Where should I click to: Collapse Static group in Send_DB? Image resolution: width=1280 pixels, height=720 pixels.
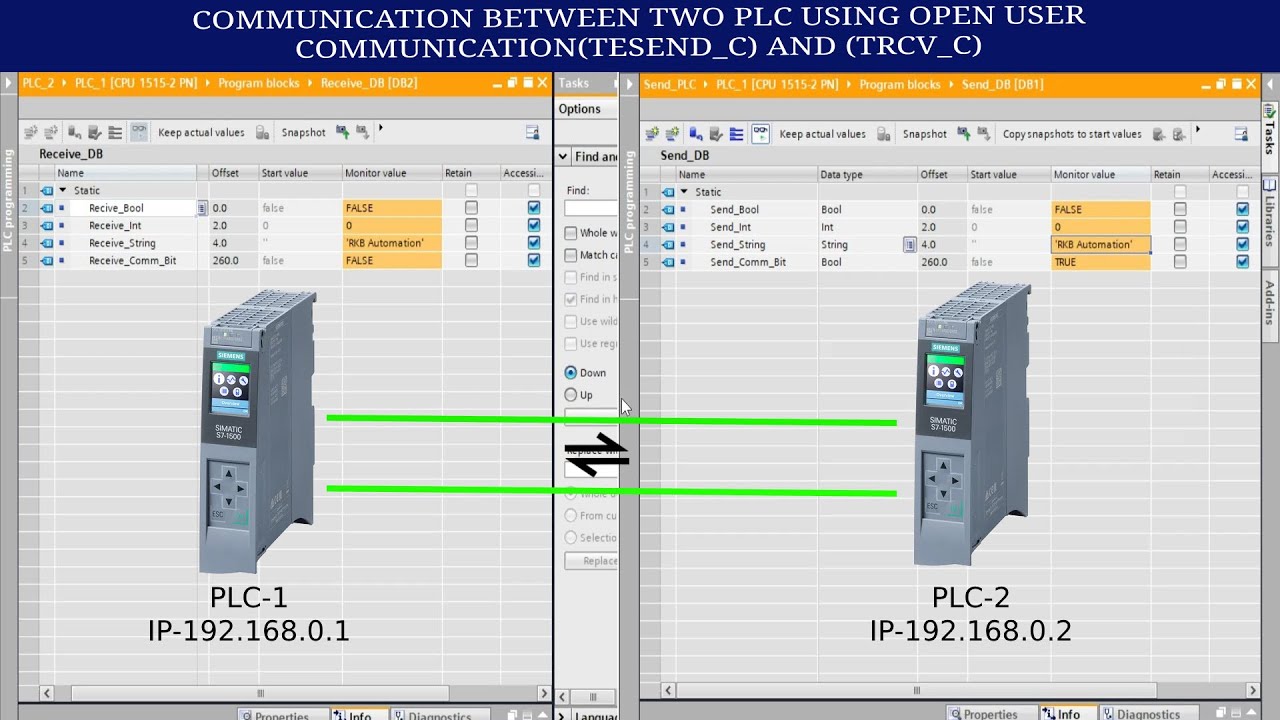pyautogui.click(x=684, y=192)
